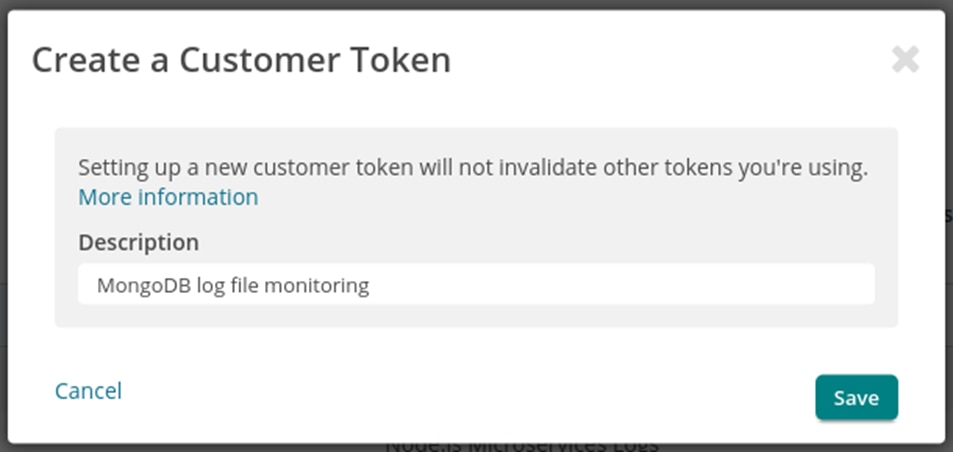This screenshot has height=452, width=953.
Task: Click the word Create in the heading
Action: click(x=84, y=61)
